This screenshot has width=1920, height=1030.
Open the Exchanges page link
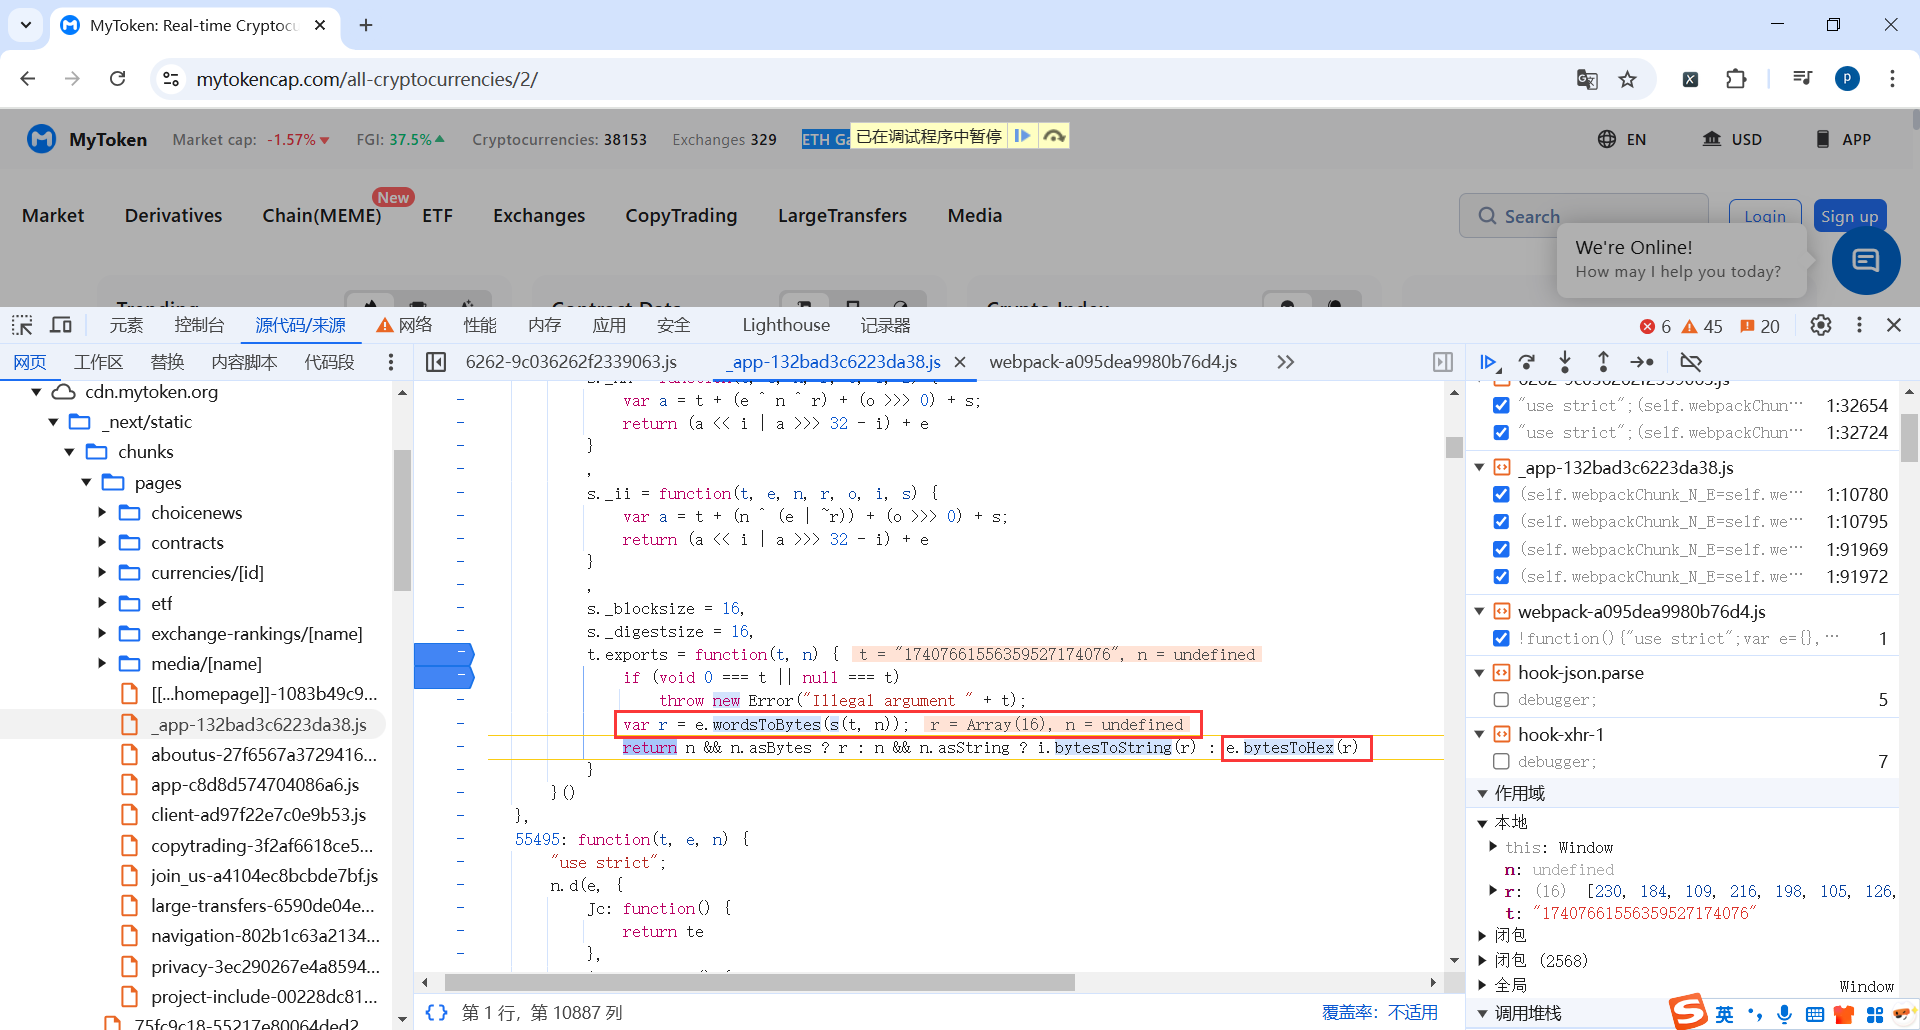539,216
